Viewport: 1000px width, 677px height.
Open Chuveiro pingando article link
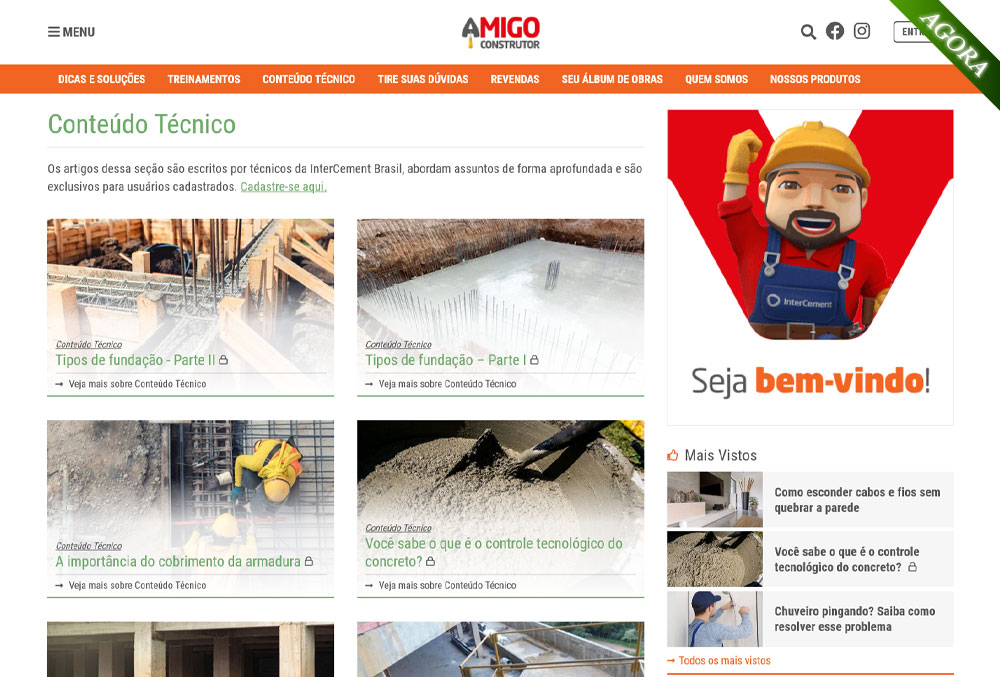[855, 618]
